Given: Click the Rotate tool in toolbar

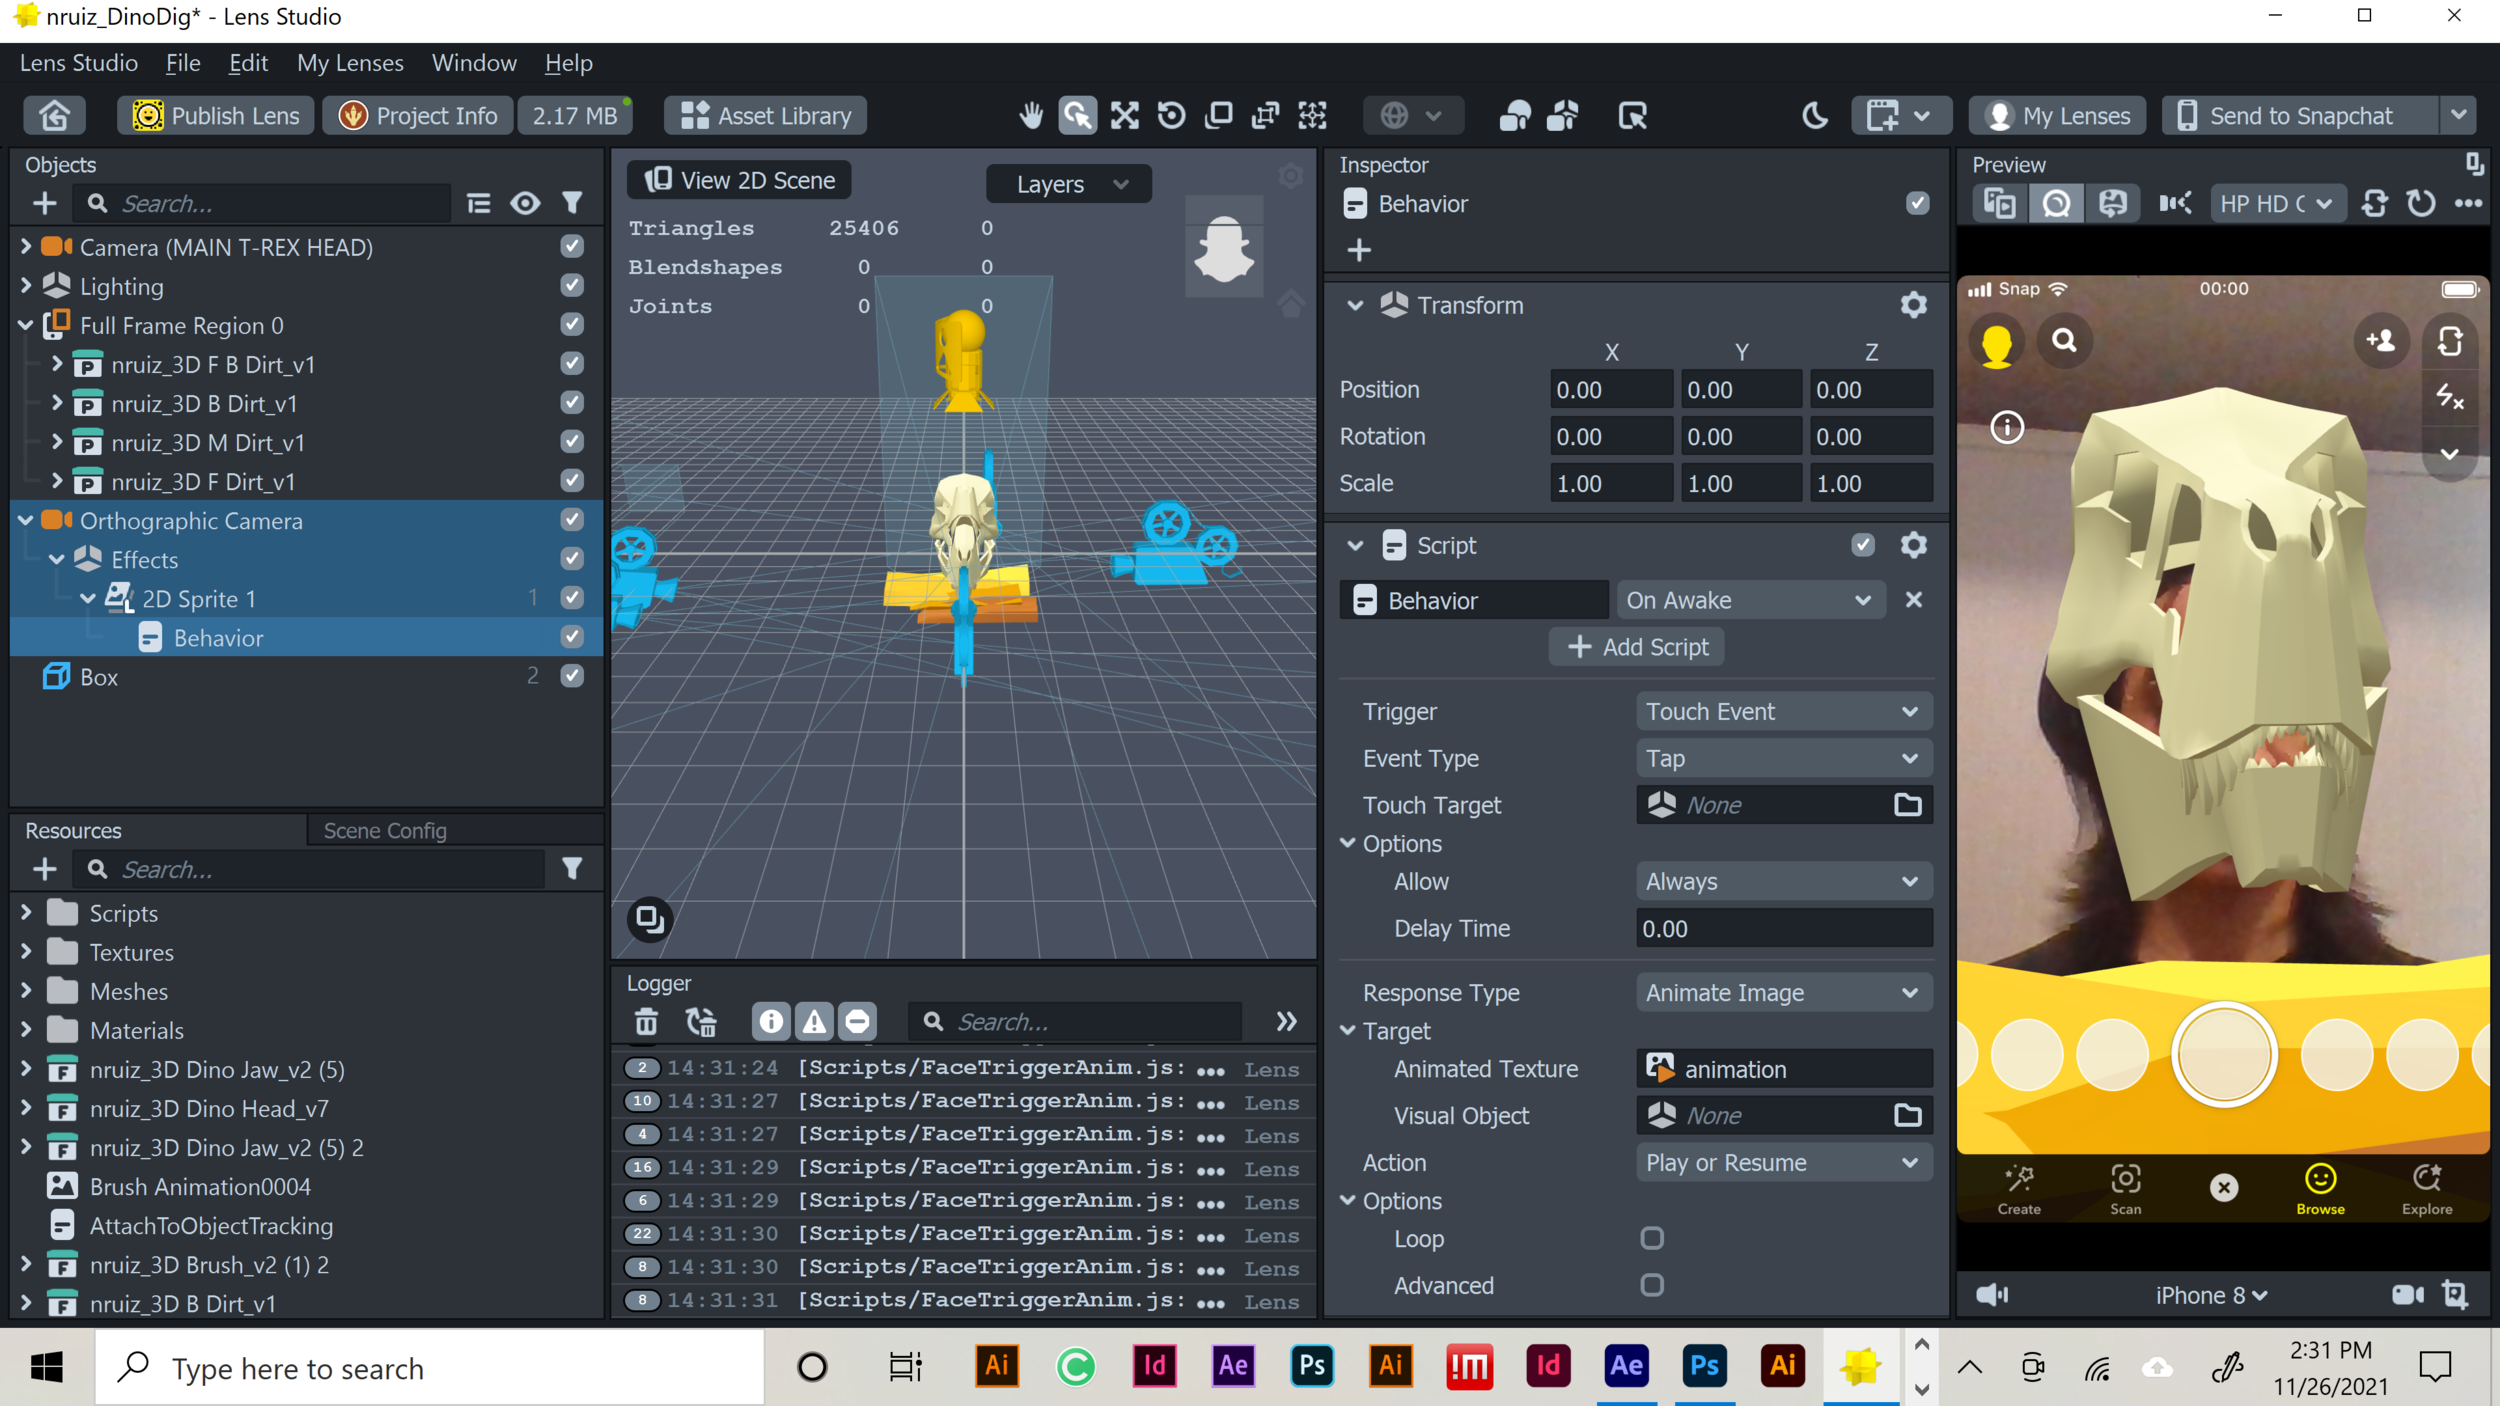Looking at the screenshot, I should pyautogui.click(x=1171, y=116).
